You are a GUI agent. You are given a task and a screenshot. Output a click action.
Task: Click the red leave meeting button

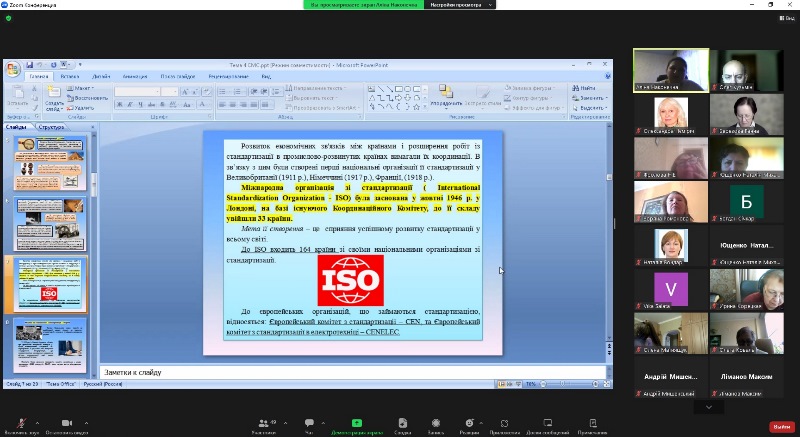click(x=781, y=426)
